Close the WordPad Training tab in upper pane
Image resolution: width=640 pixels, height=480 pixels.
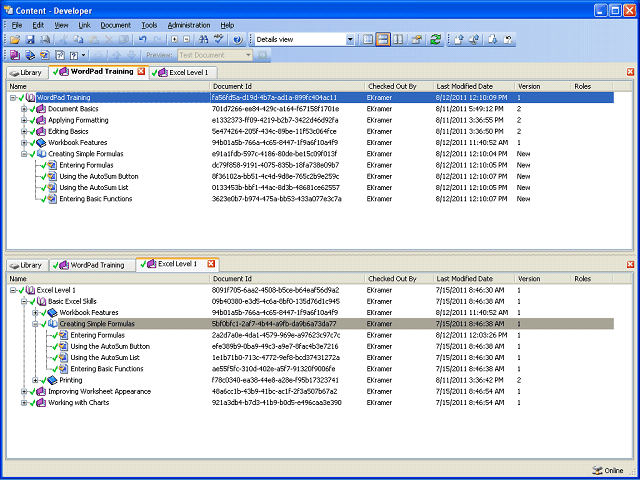(x=141, y=71)
